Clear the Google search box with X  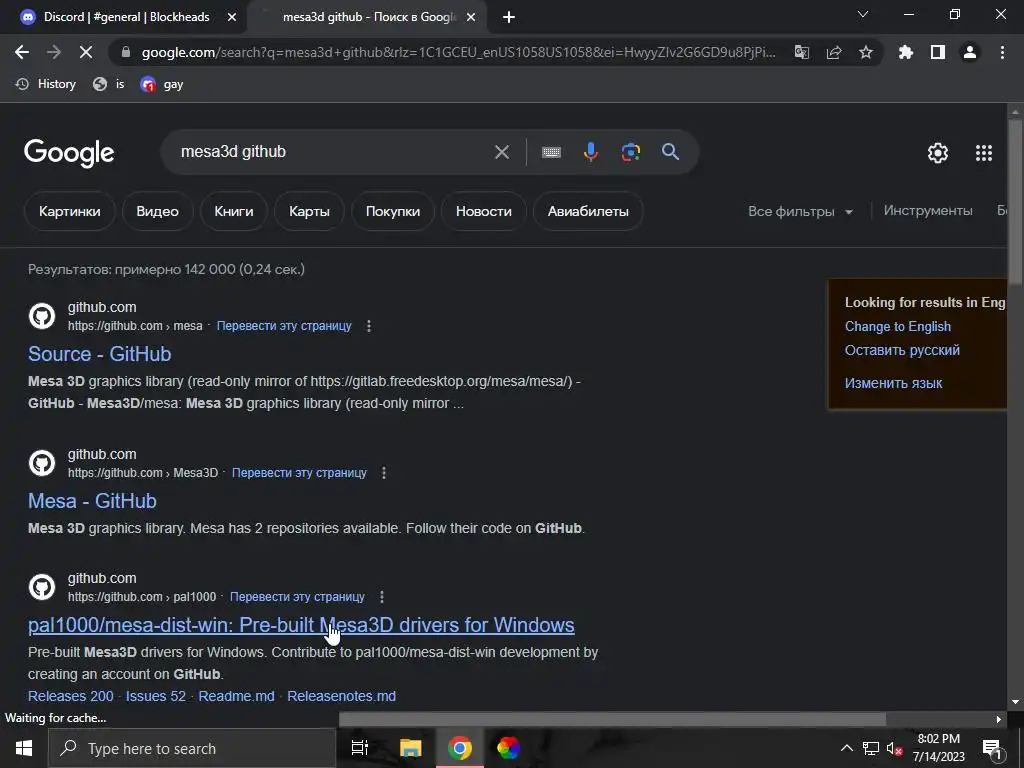click(502, 152)
